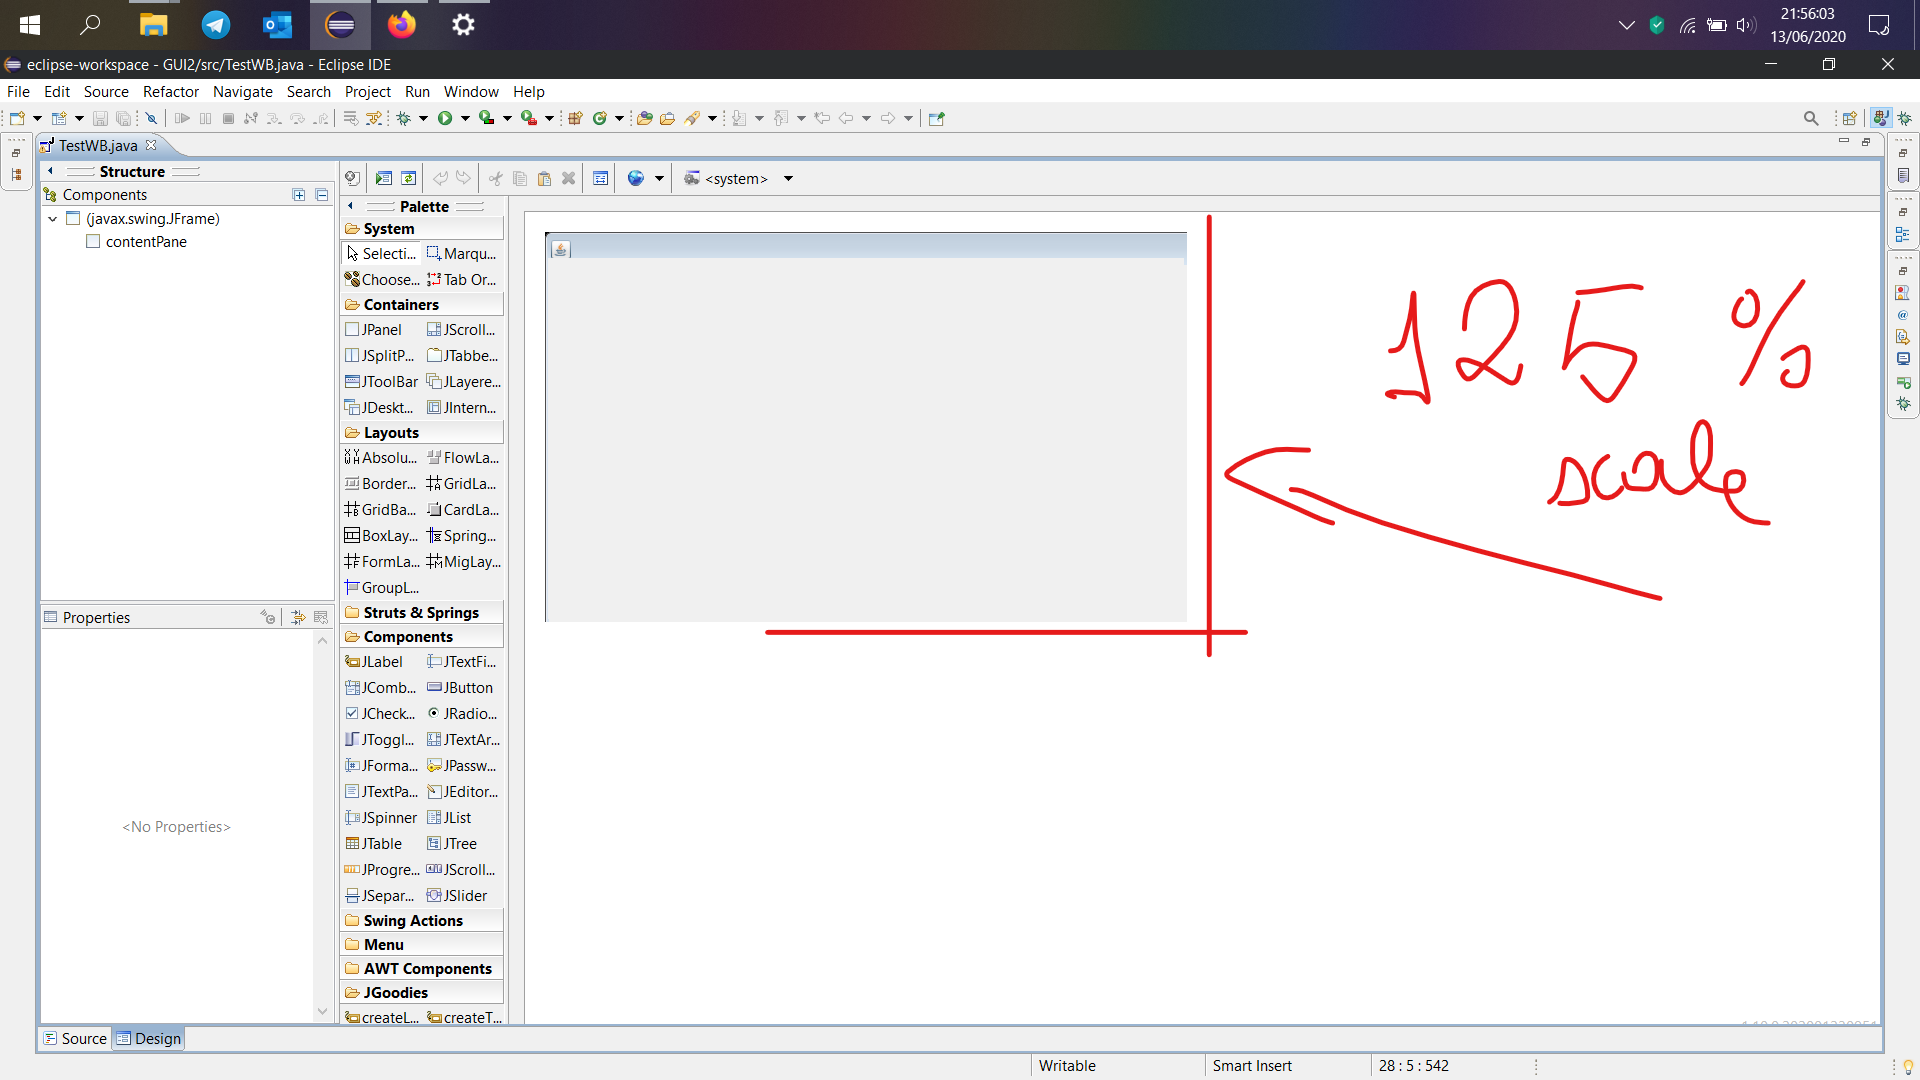Click the Open Type icon
Screen dimensions: 1920x1080
point(645,118)
